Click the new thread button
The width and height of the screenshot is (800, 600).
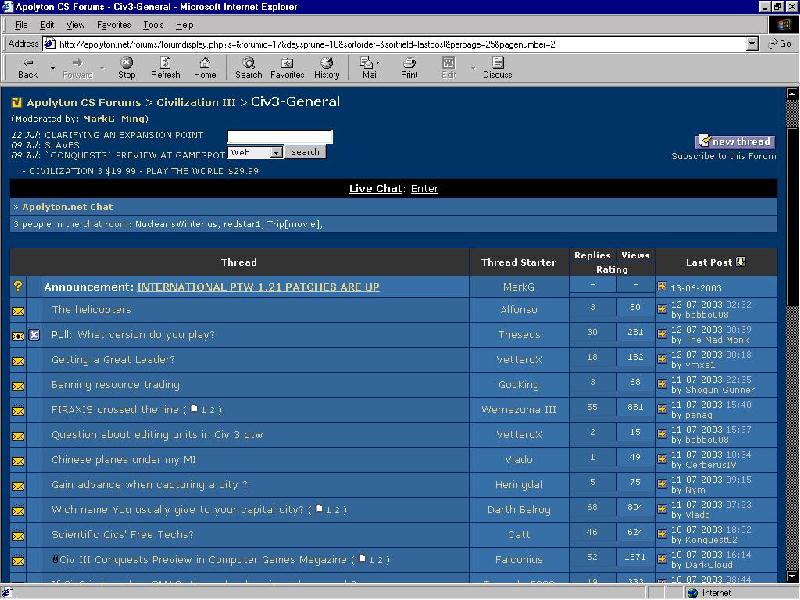(734, 142)
